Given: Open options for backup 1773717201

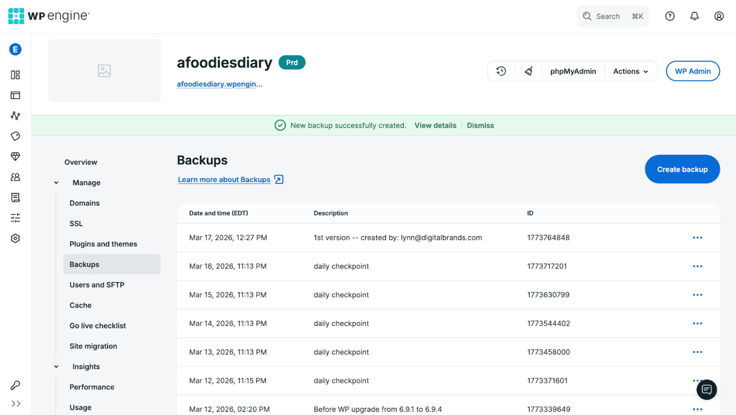Looking at the screenshot, I should tap(698, 266).
